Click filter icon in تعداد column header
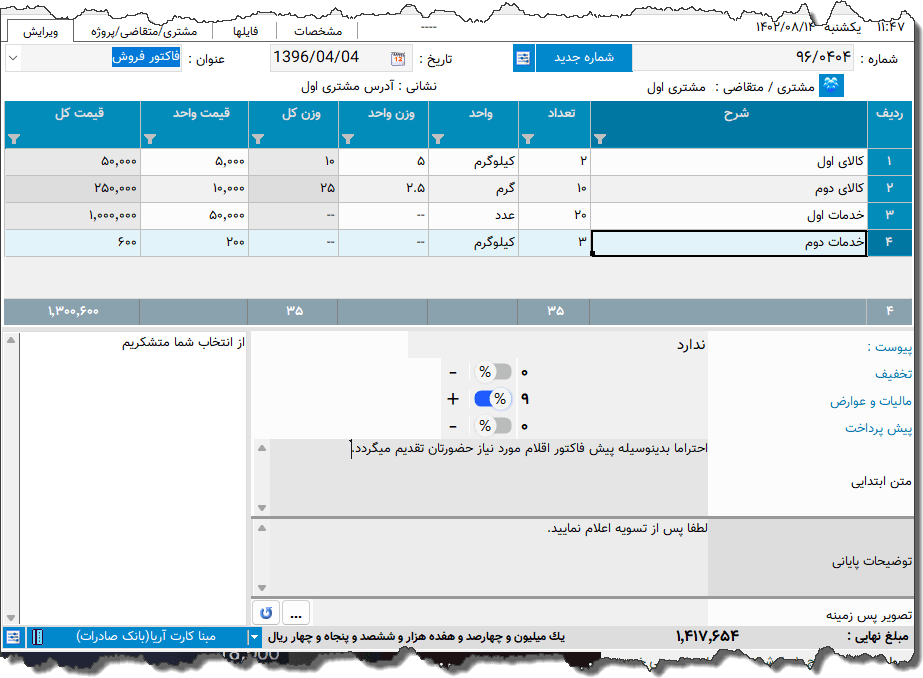The width and height of the screenshot is (923, 678). pyautogui.click(x=529, y=139)
